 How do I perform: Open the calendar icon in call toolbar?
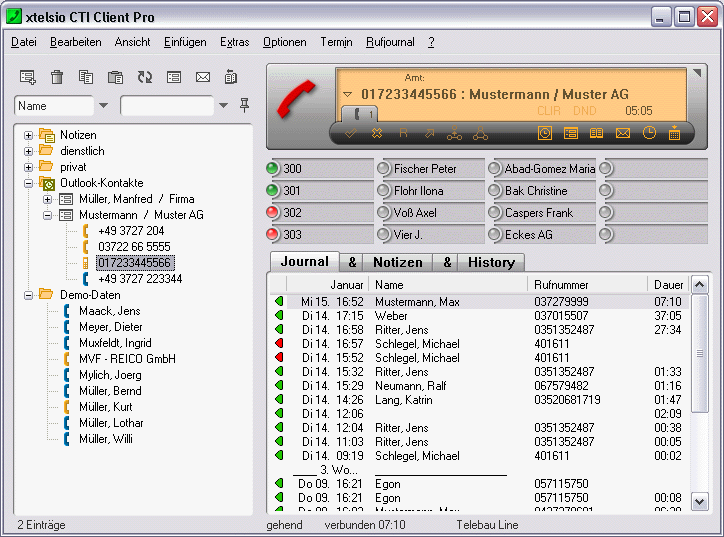click(x=675, y=133)
